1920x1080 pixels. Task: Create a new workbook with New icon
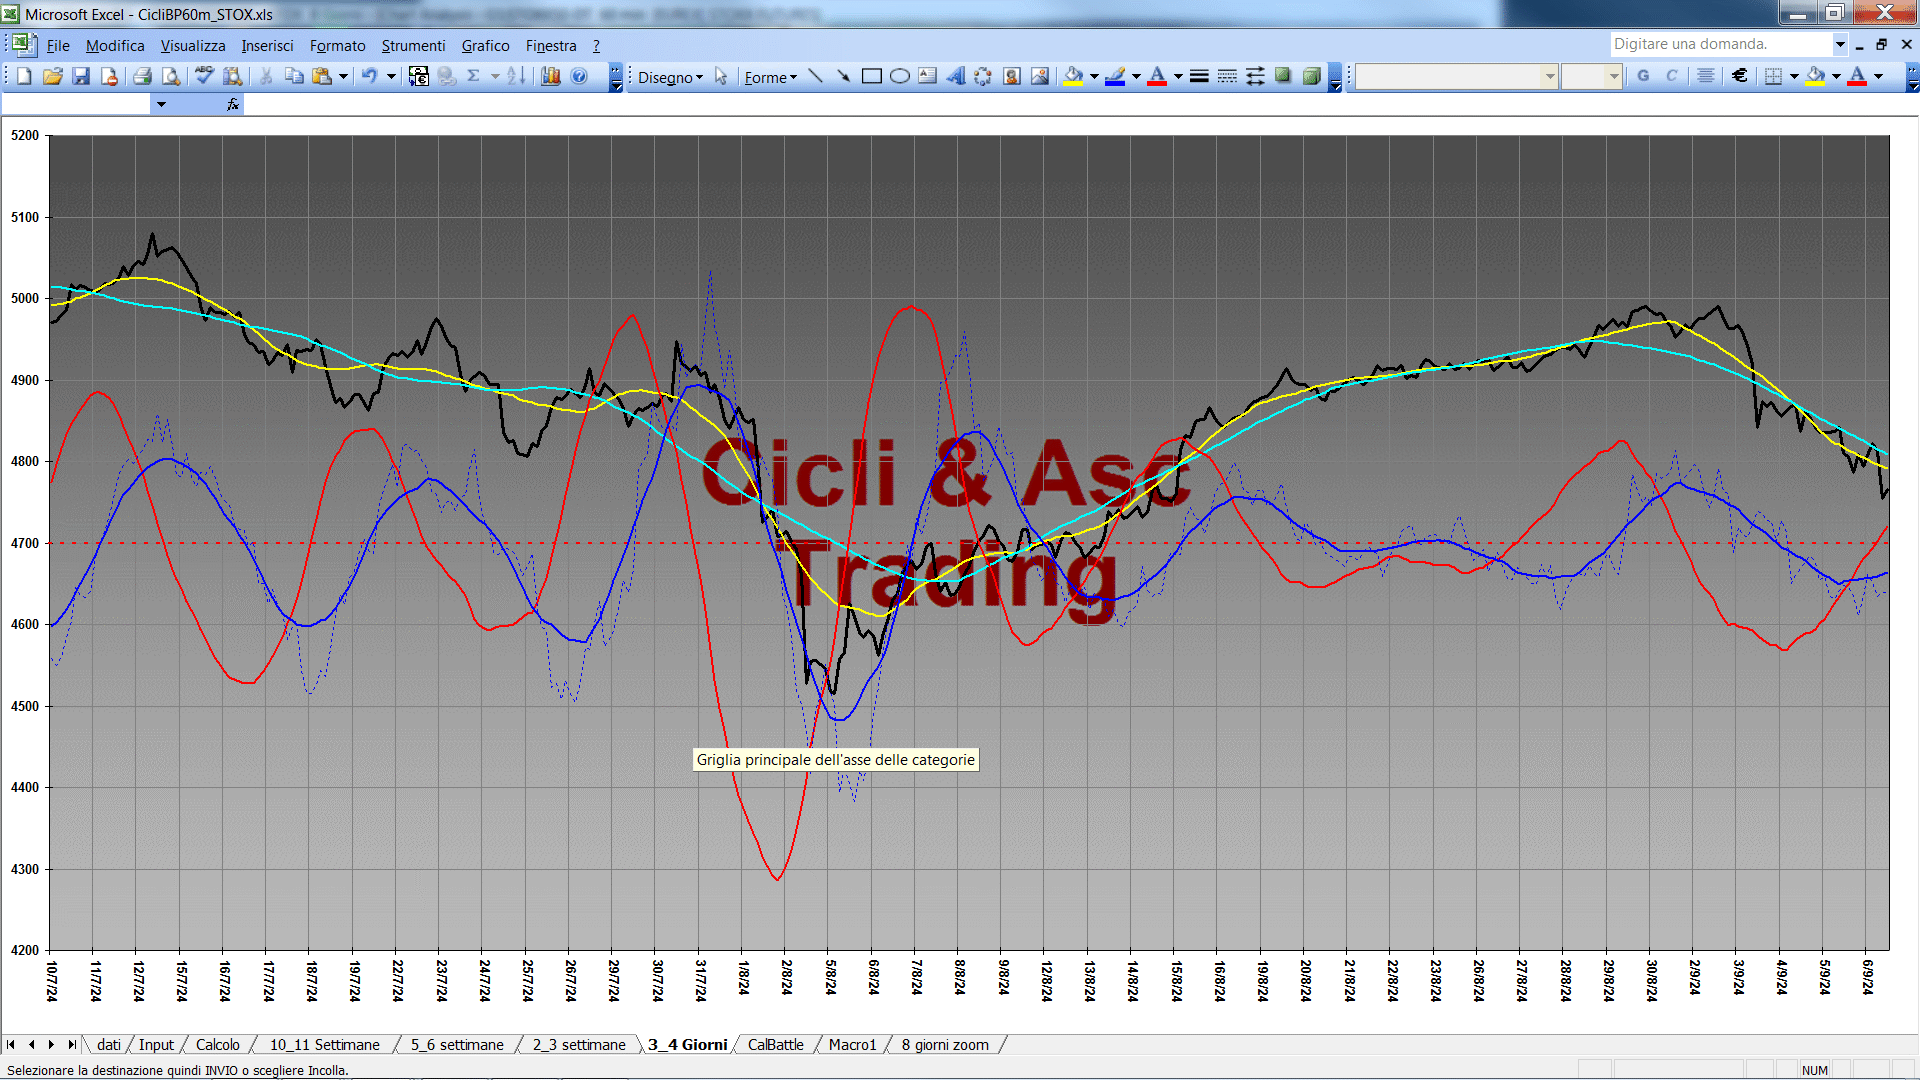click(x=25, y=76)
